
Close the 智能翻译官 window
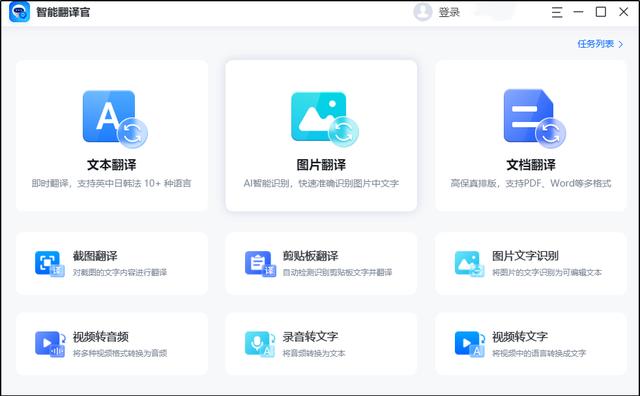click(624, 12)
